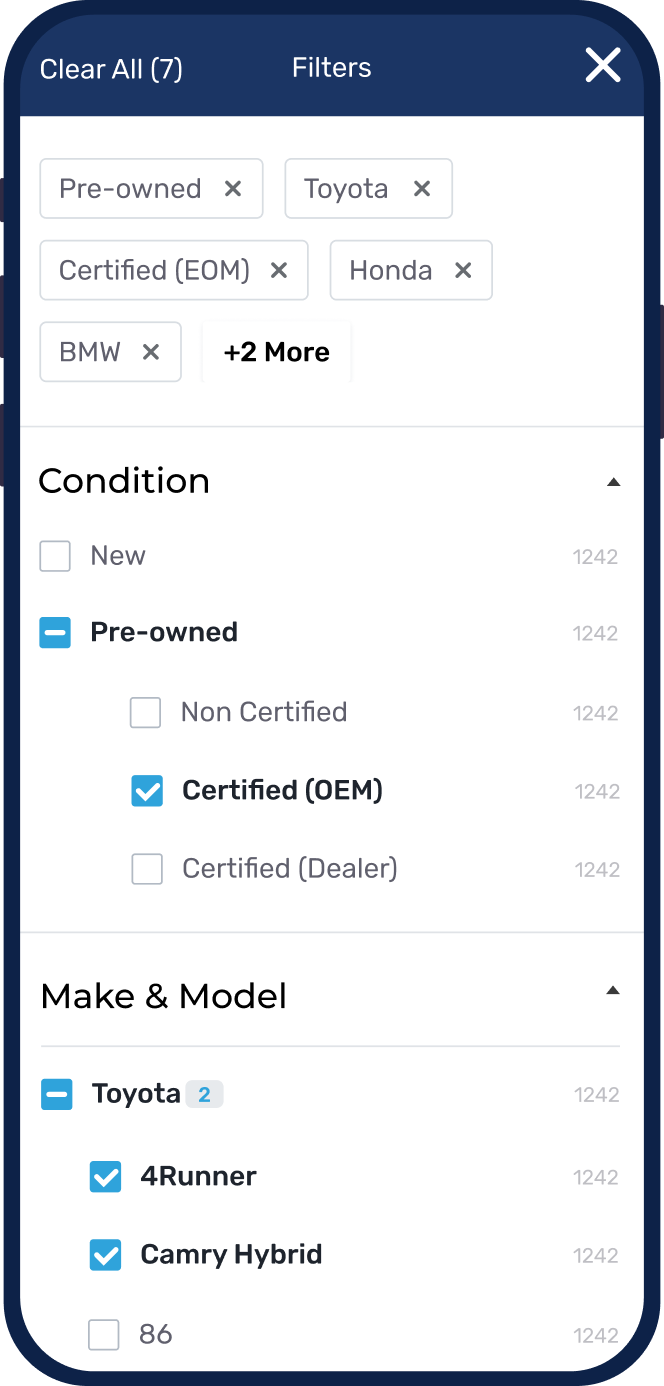Viewport: 664px width, 1386px height.
Task: Enable the Non Certified checkbox
Action: click(146, 713)
